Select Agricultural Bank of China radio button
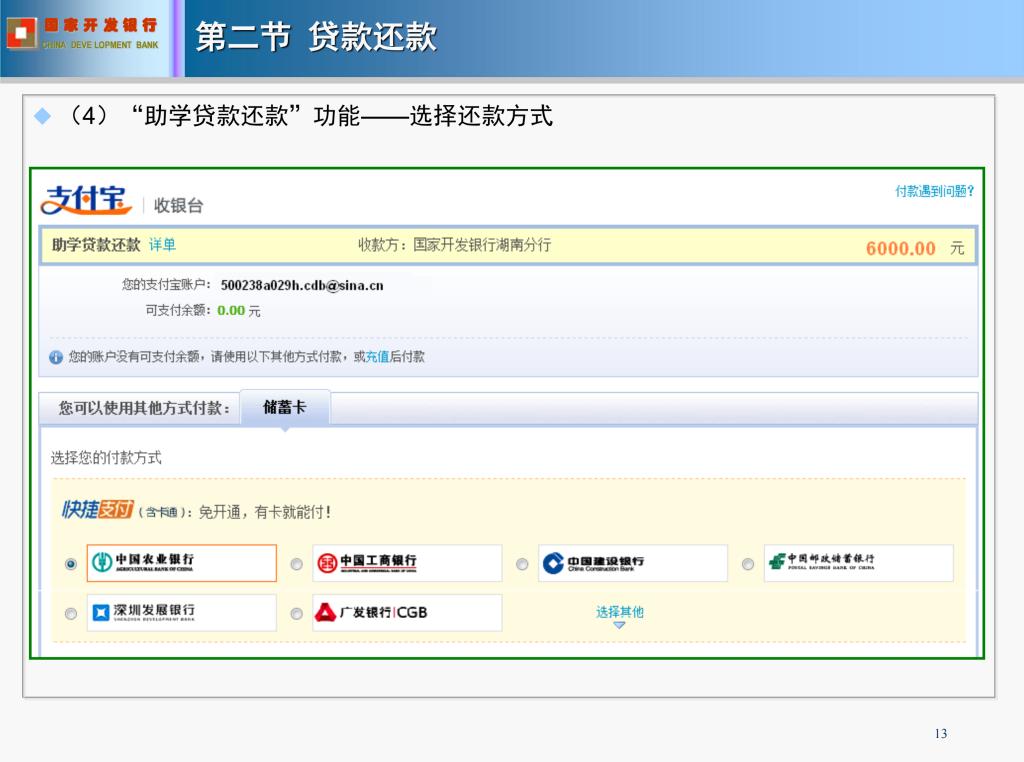 71,564
